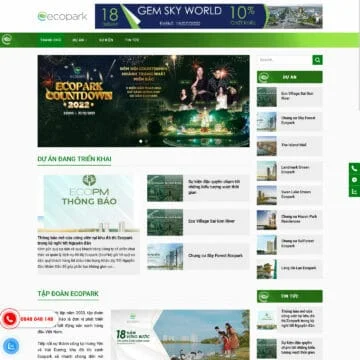
Task: Open Chung cư Sky Forest Ecopark link in main list
Action: pos(215,256)
